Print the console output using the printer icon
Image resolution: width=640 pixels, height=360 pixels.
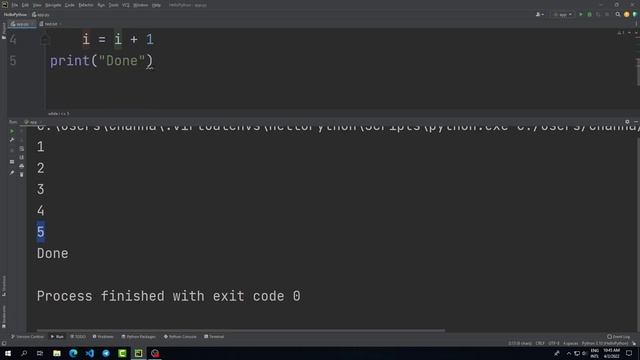tap(22, 166)
